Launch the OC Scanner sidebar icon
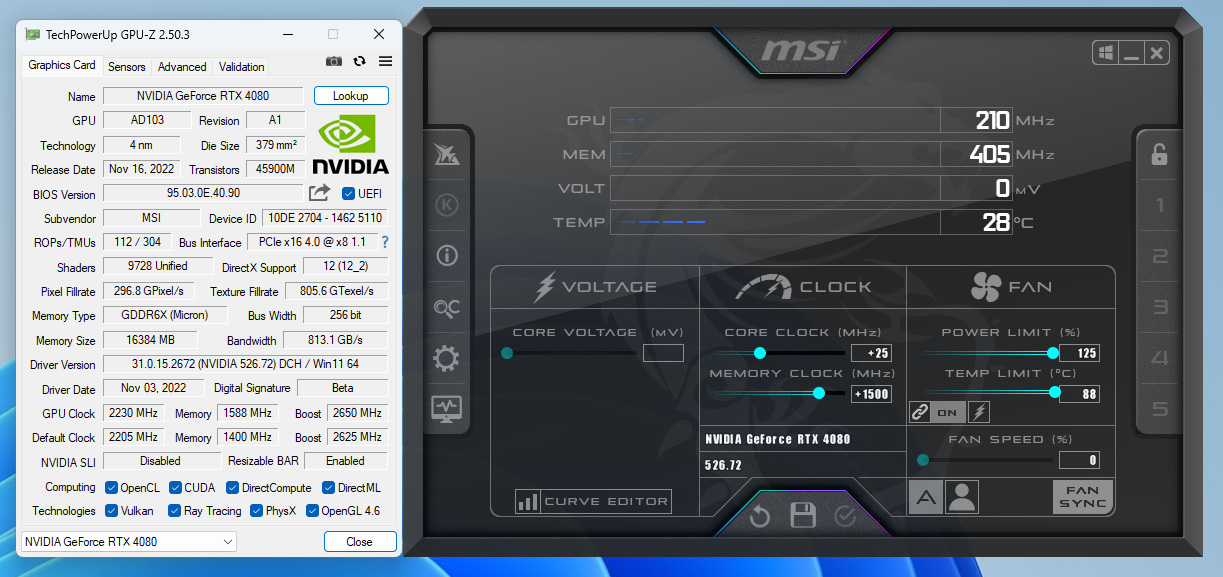Screen dimensions: 1223x577 pyautogui.click(x=446, y=308)
